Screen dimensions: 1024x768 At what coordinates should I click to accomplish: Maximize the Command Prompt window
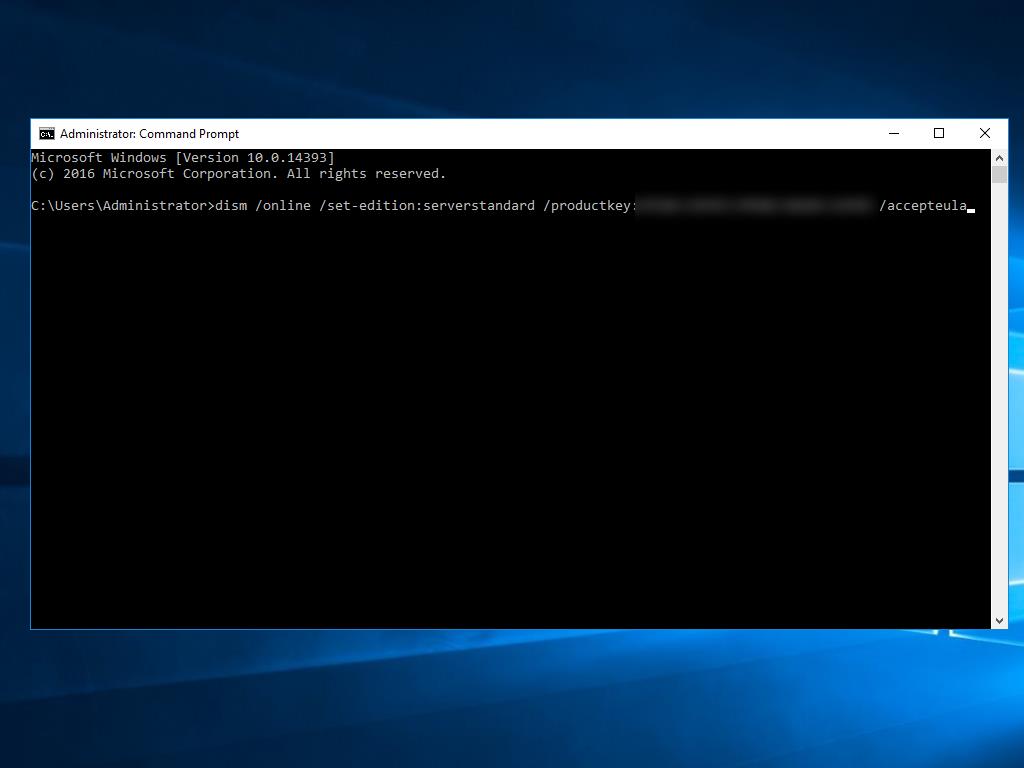939,134
